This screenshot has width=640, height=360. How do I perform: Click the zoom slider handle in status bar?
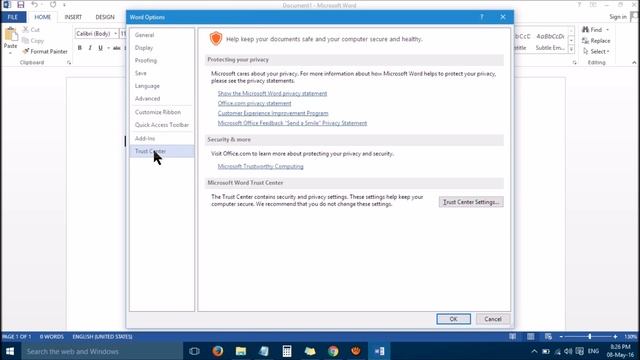tap(589, 337)
